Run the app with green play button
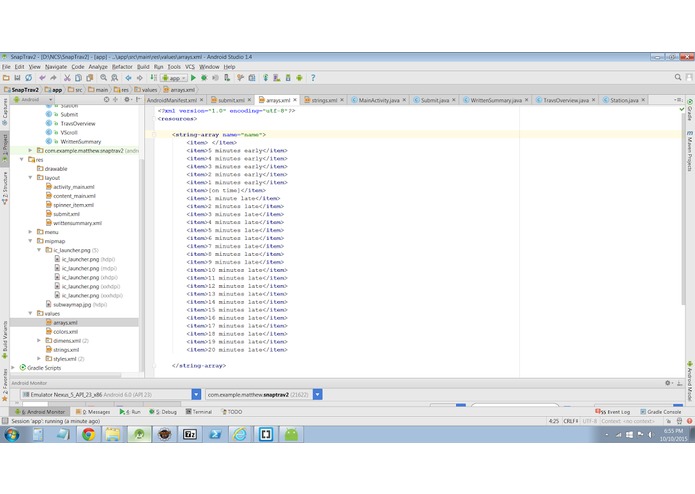 (x=193, y=78)
